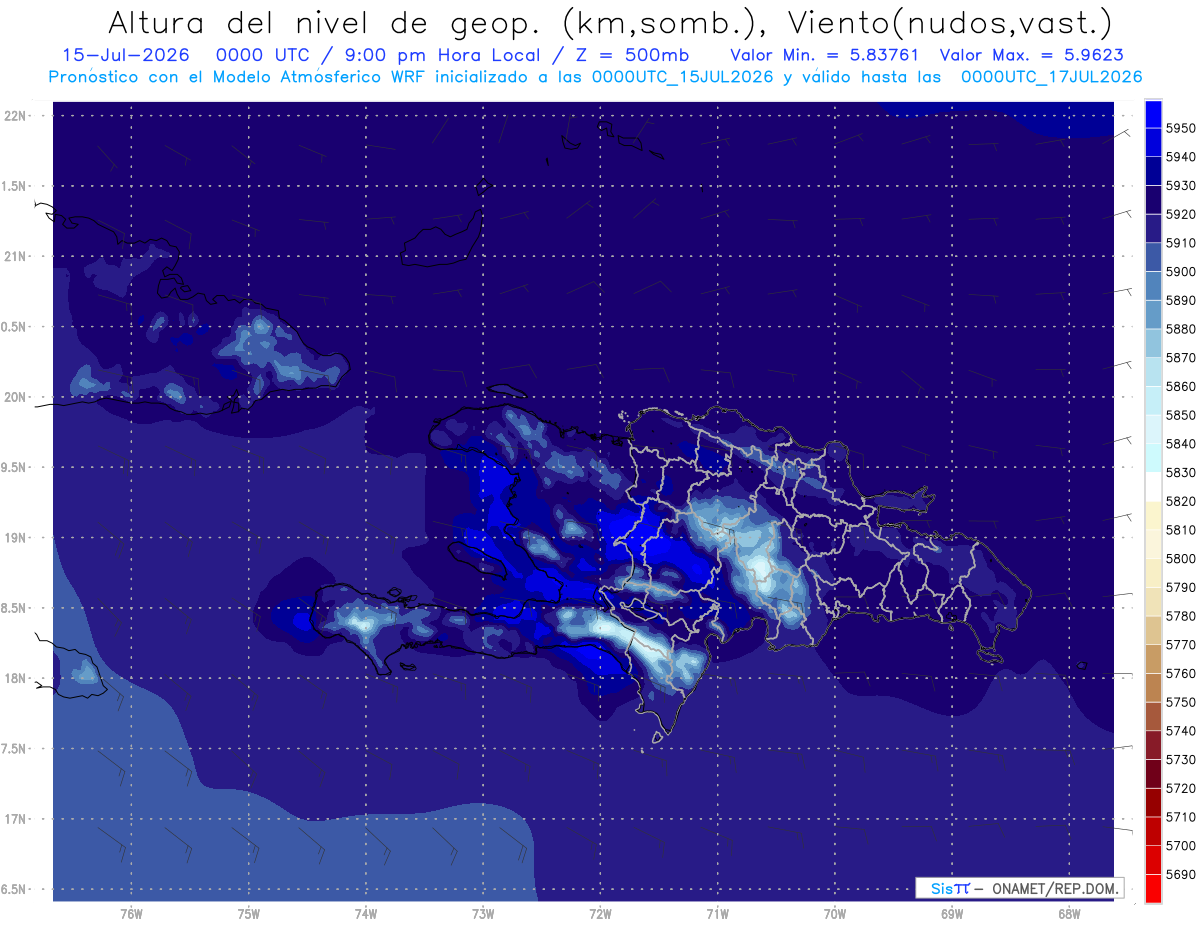Click the '5750' color bar value
Screen dimensions: 1200x927
pos(1181,702)
